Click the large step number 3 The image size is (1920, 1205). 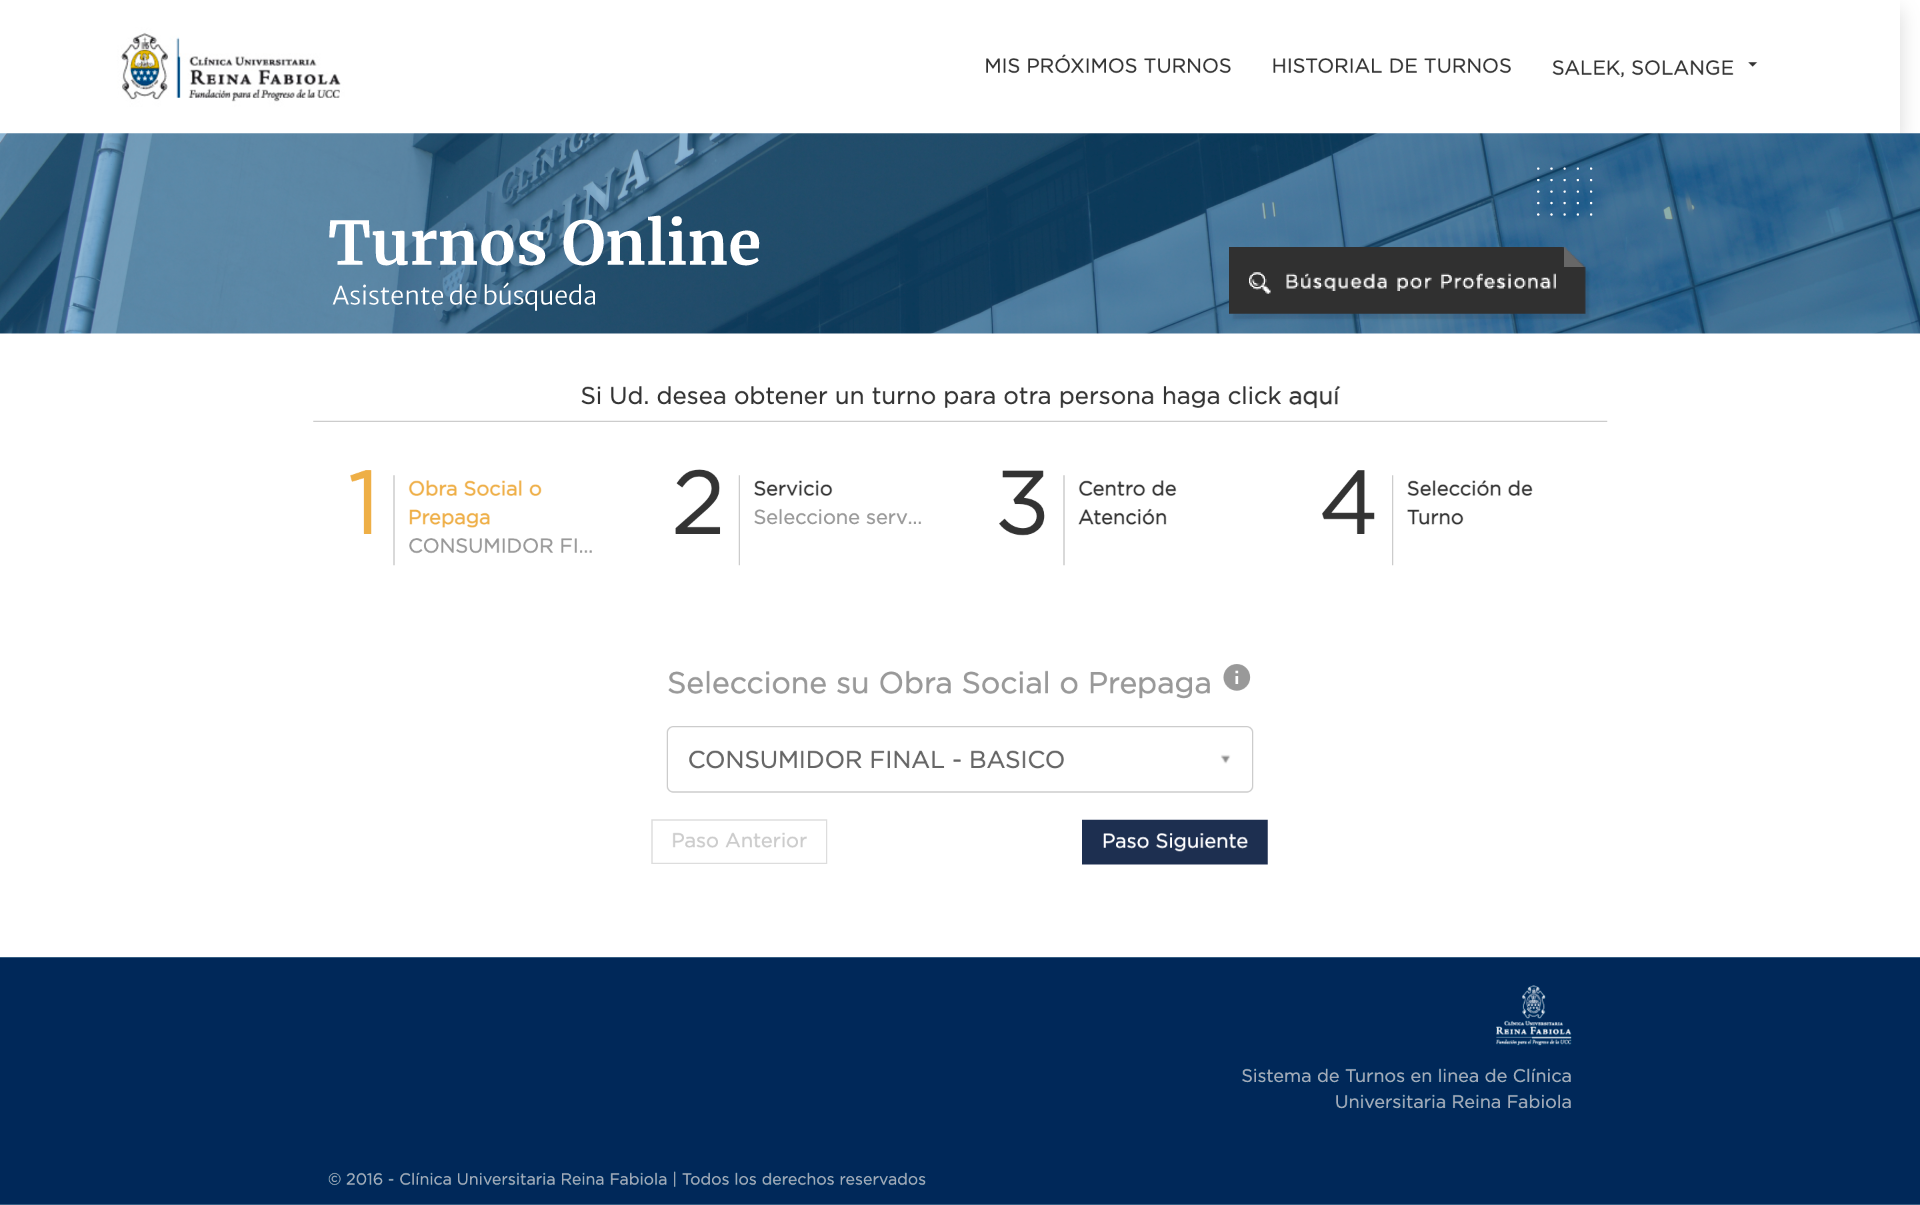(x=1021, y=502)
